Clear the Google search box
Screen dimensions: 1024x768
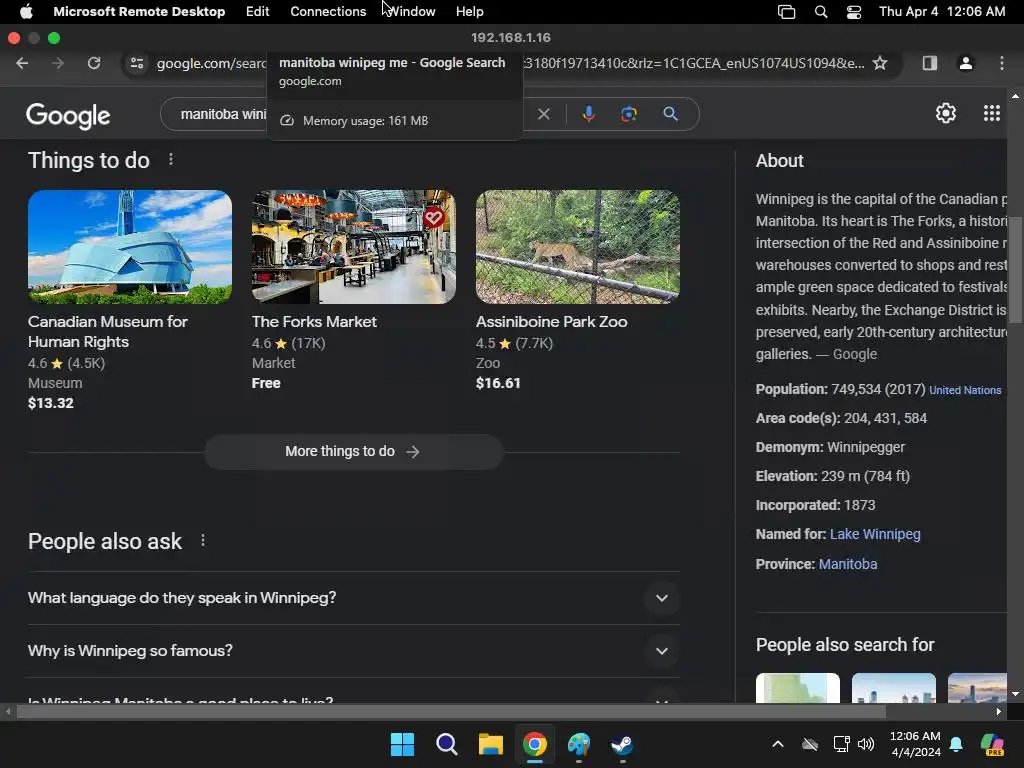pyautogui.click(x=543, y=114)
